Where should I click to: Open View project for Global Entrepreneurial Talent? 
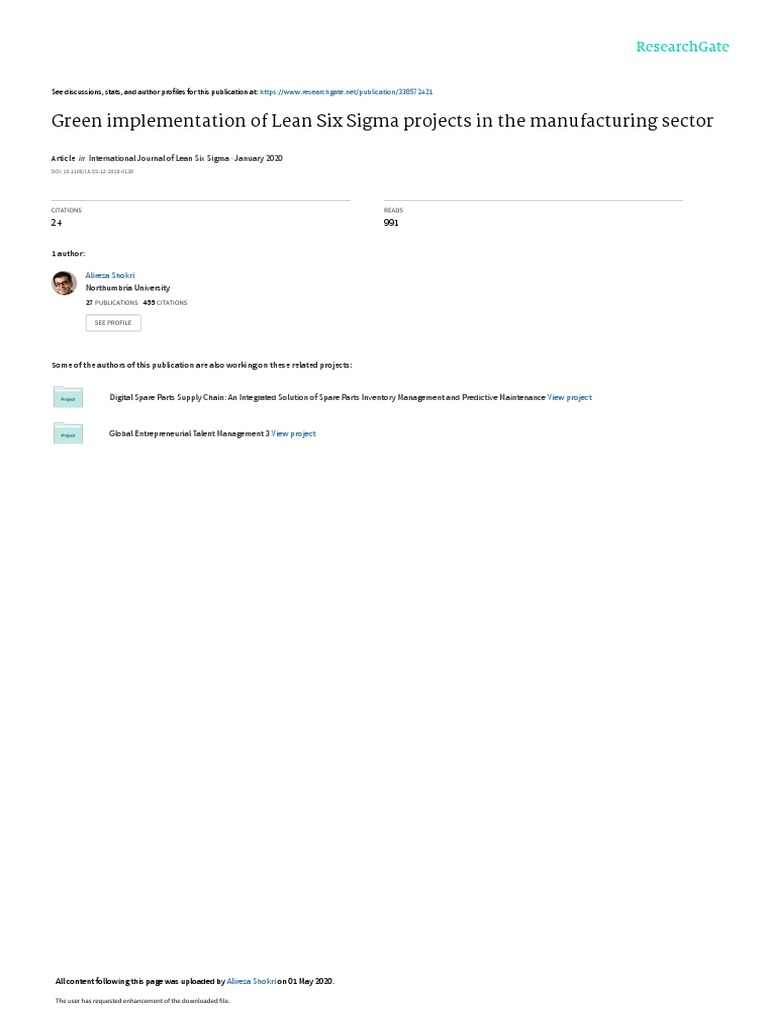click(x=294, y=434)
